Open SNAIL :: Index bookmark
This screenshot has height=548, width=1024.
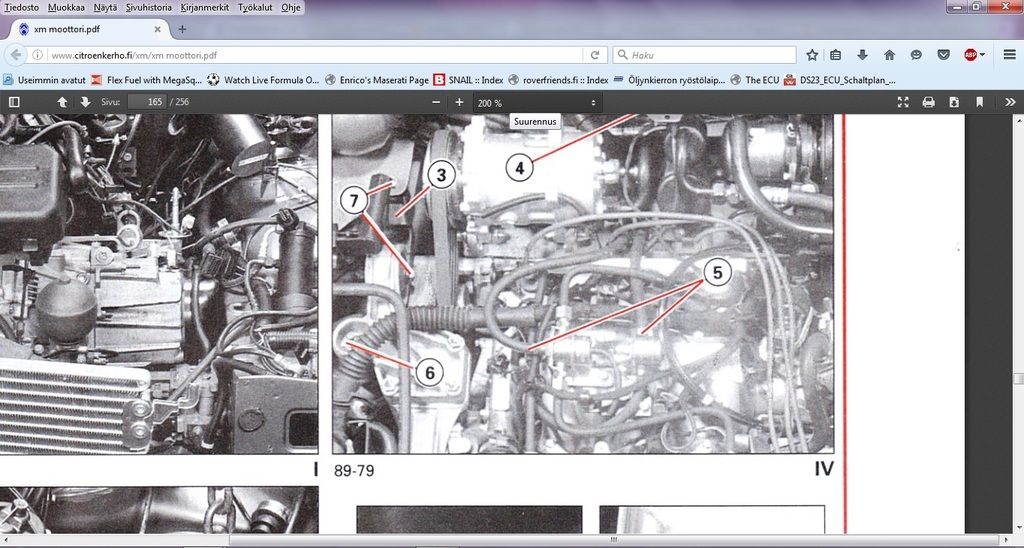468,80
